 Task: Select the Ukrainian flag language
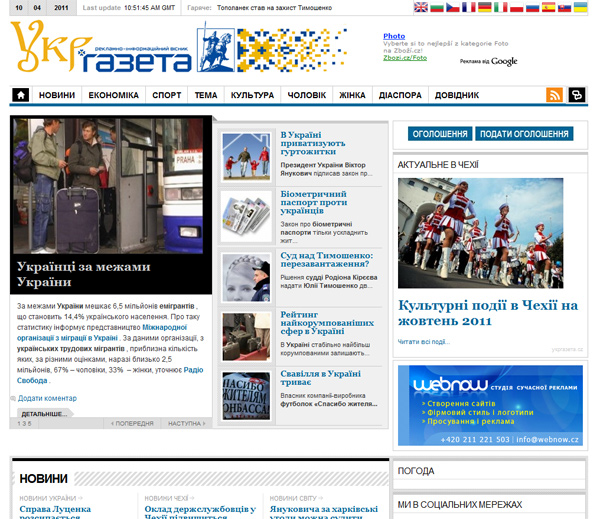pos(580,7)
